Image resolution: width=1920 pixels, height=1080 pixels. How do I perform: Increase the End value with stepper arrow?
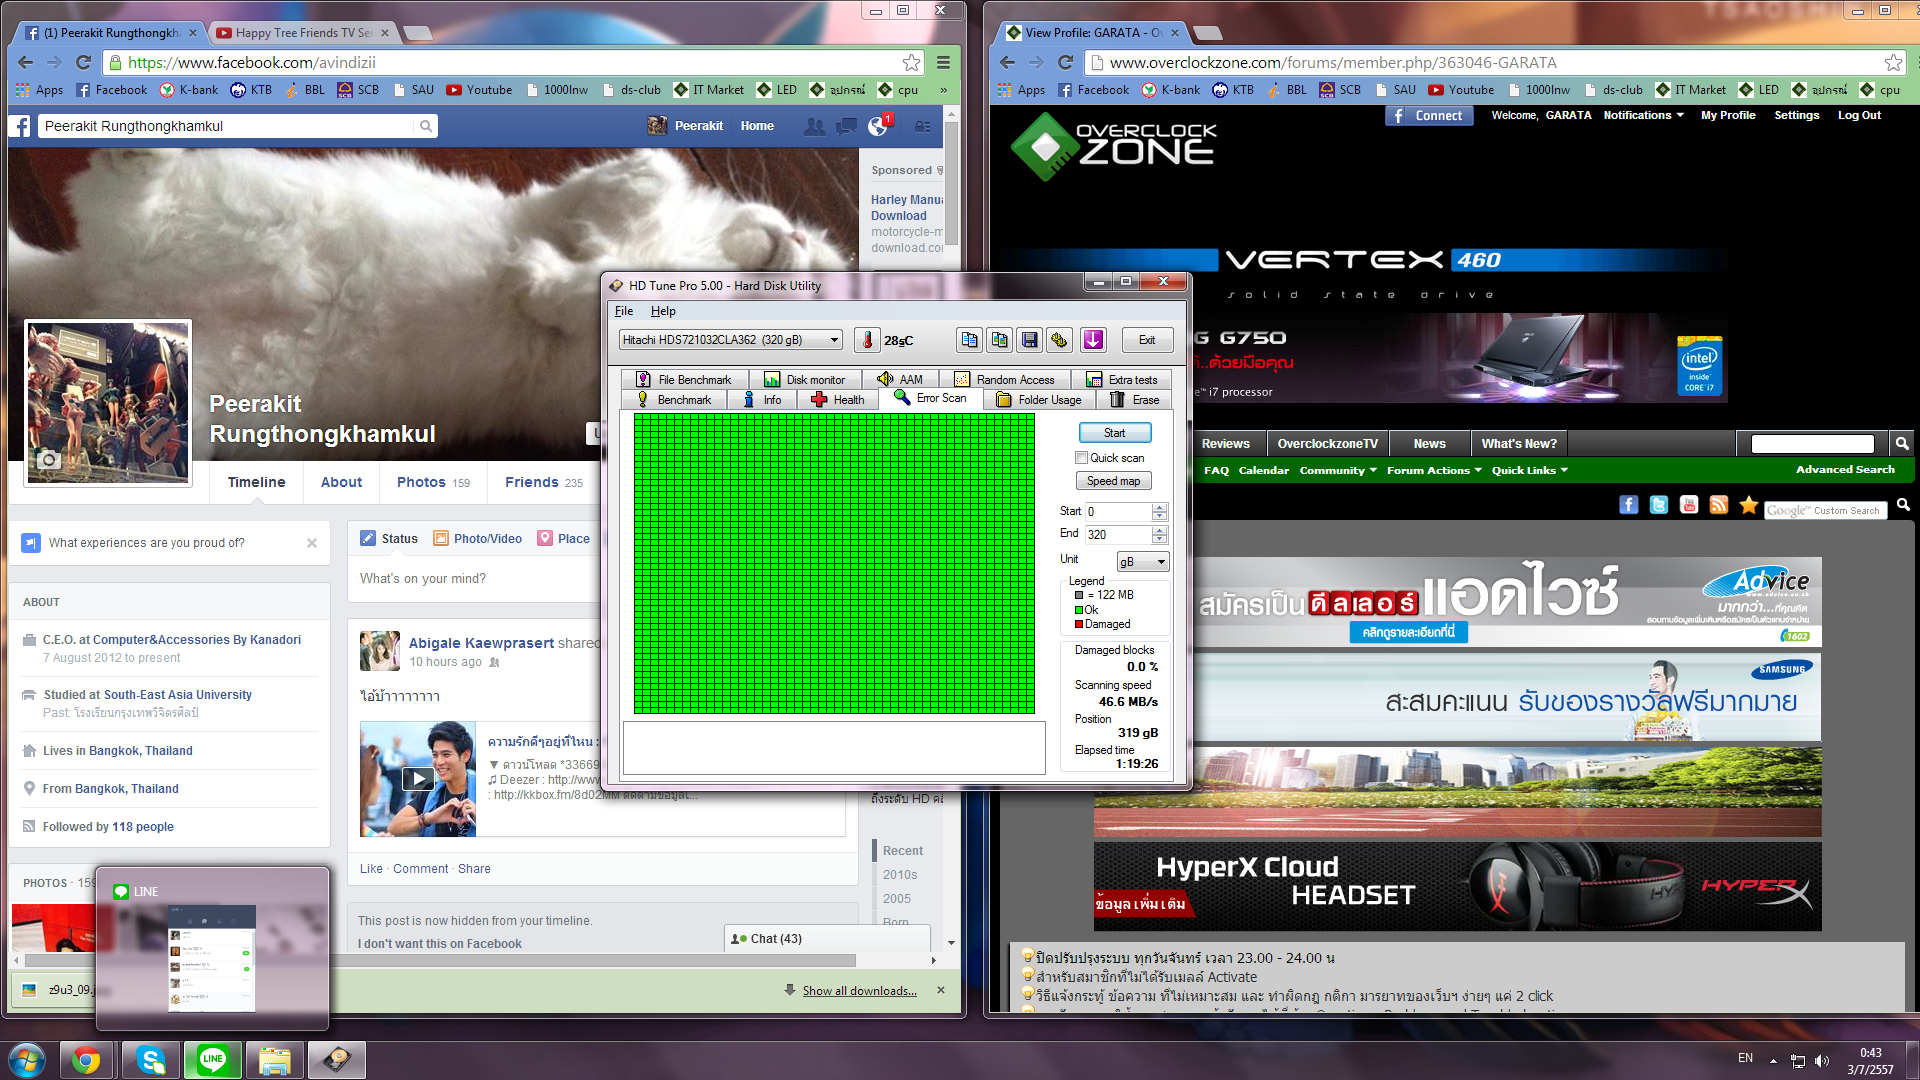tap(1159, 530)
